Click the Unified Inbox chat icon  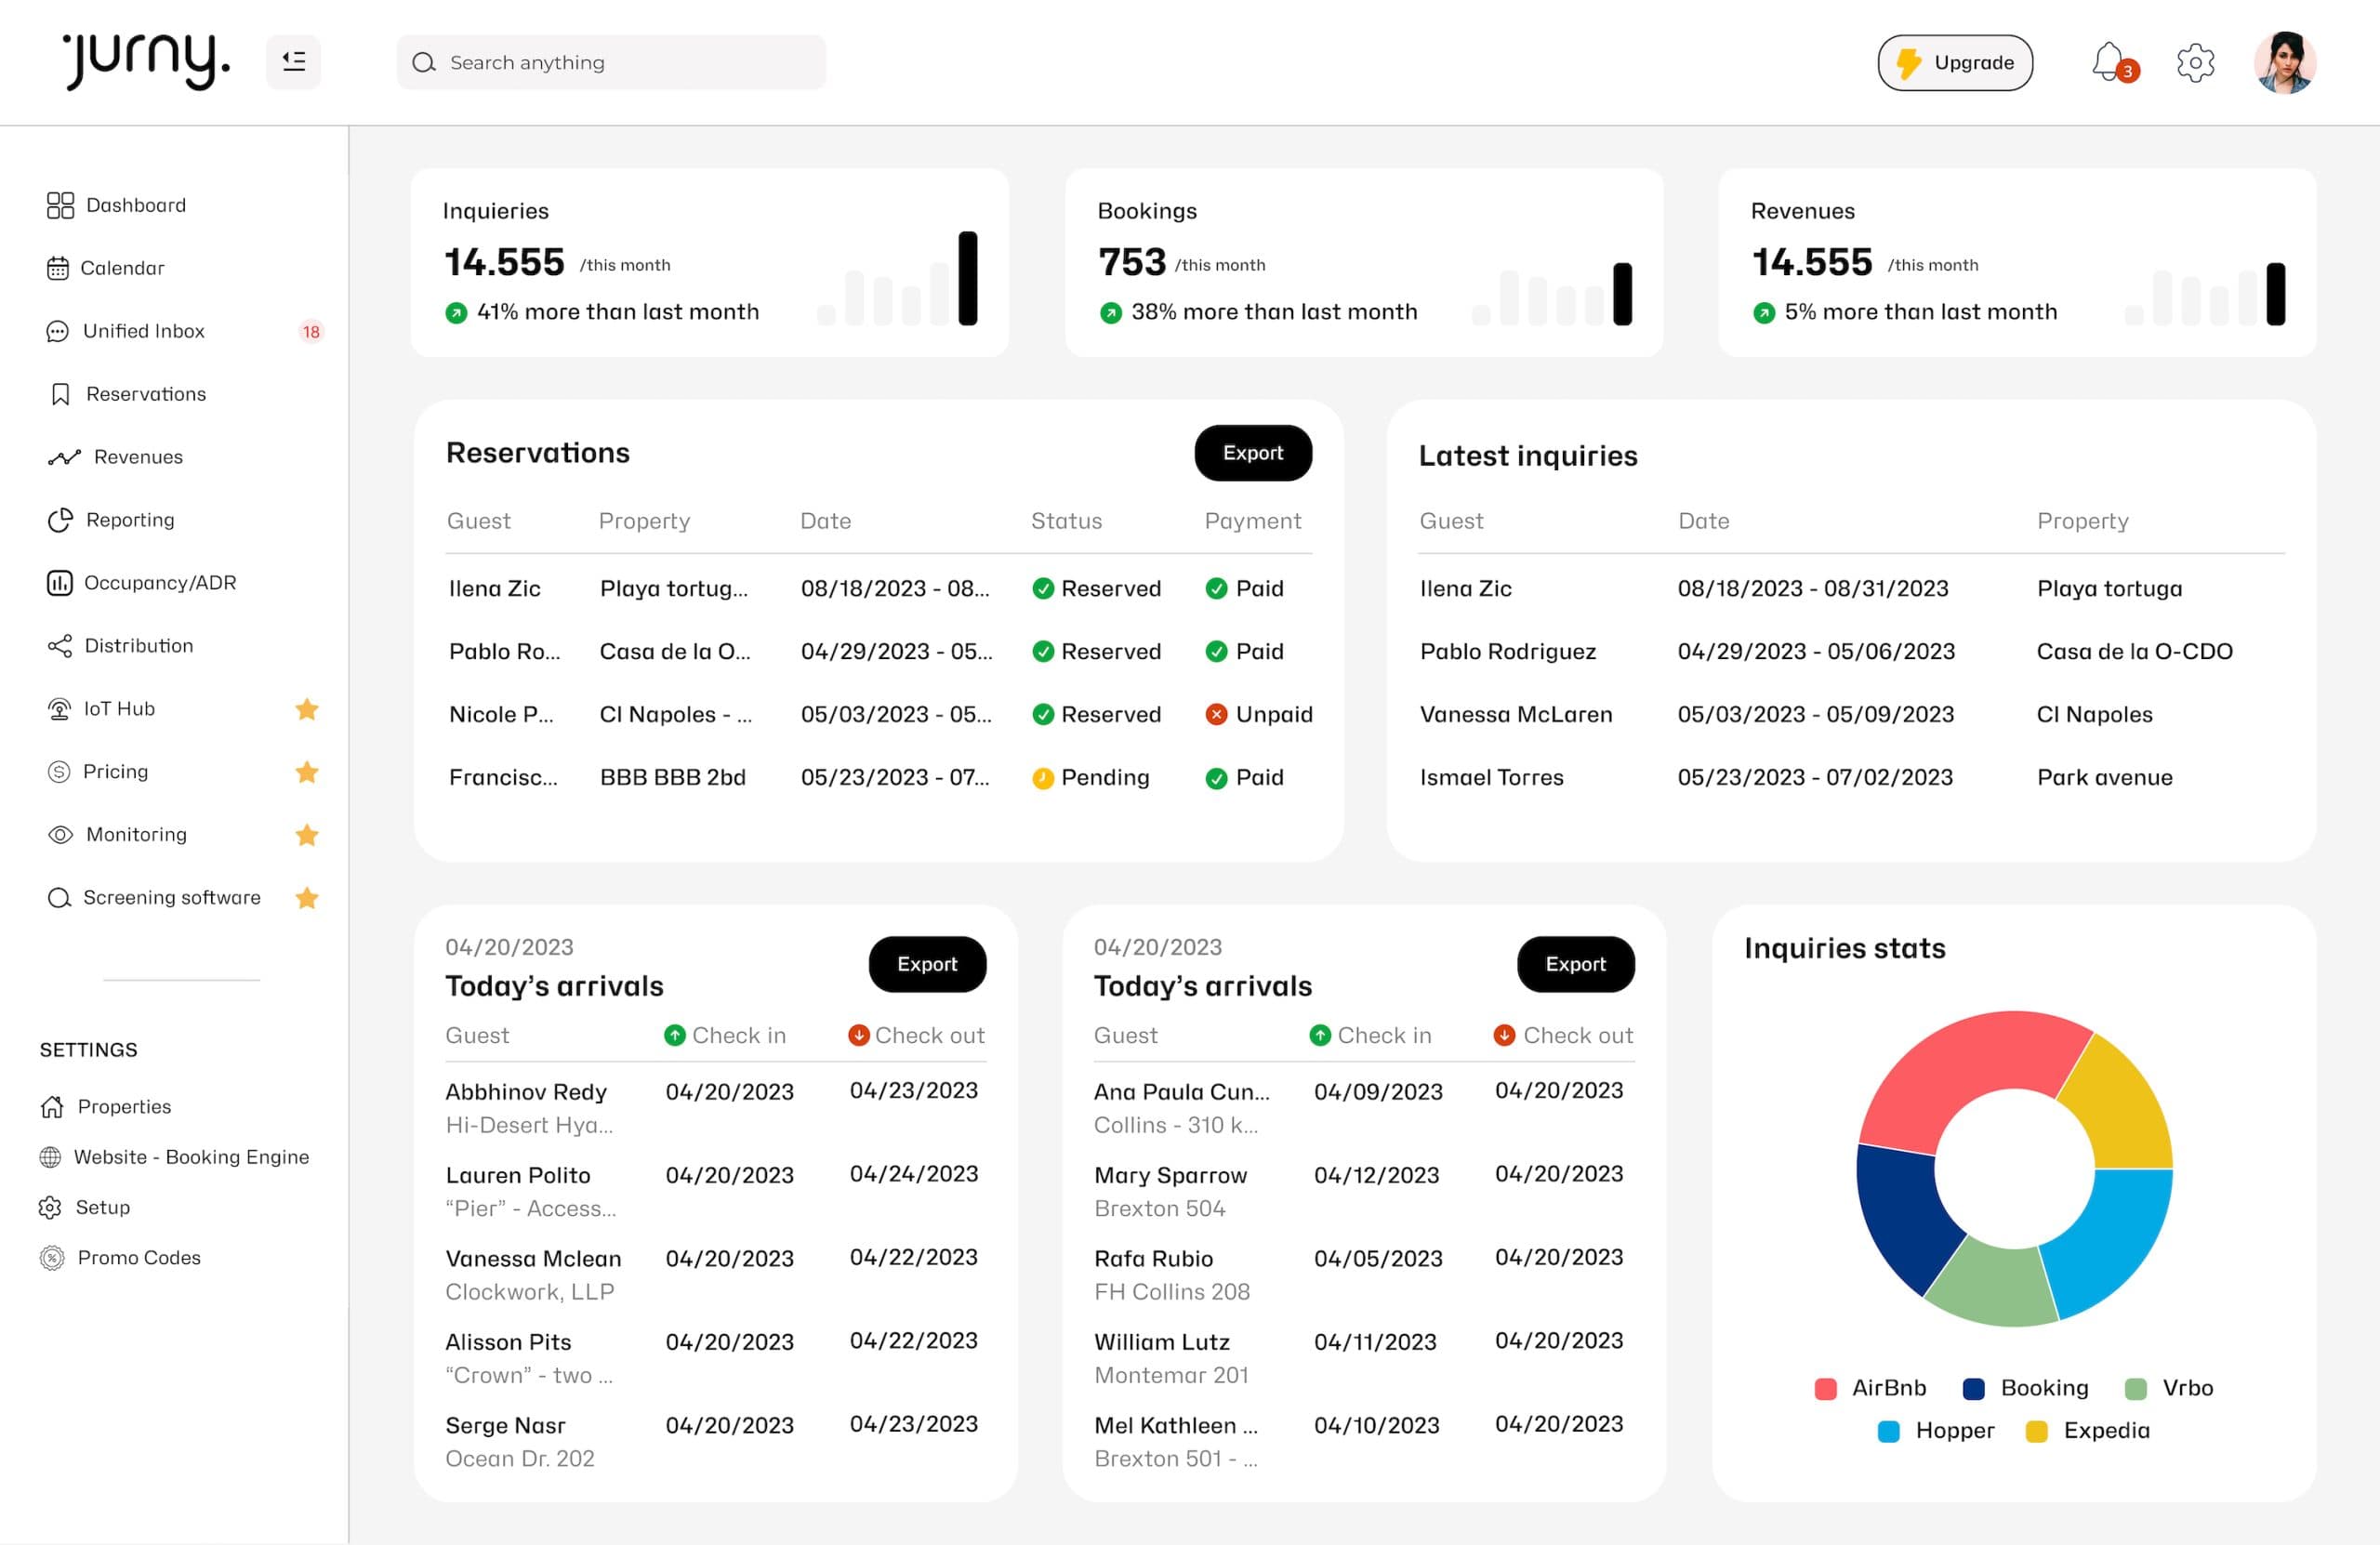point(58,331)
